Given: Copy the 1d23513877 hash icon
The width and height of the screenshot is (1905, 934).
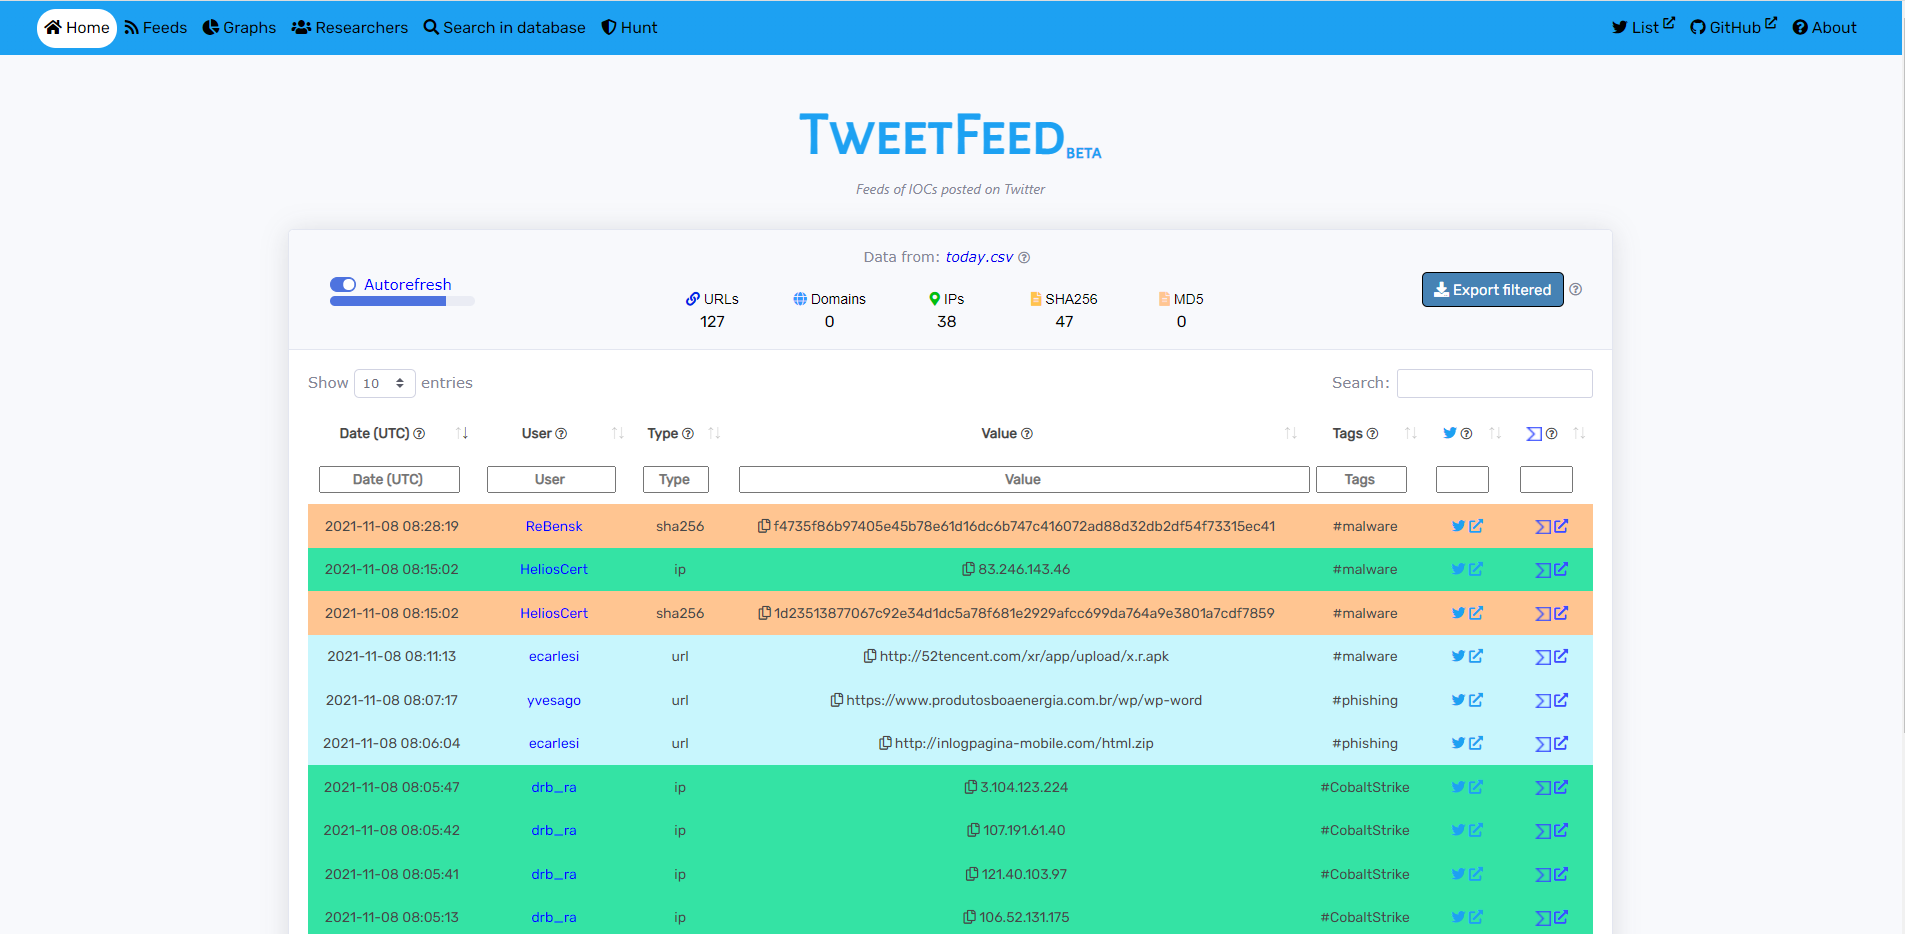Looking at the screenshot, I should [764, 613].
